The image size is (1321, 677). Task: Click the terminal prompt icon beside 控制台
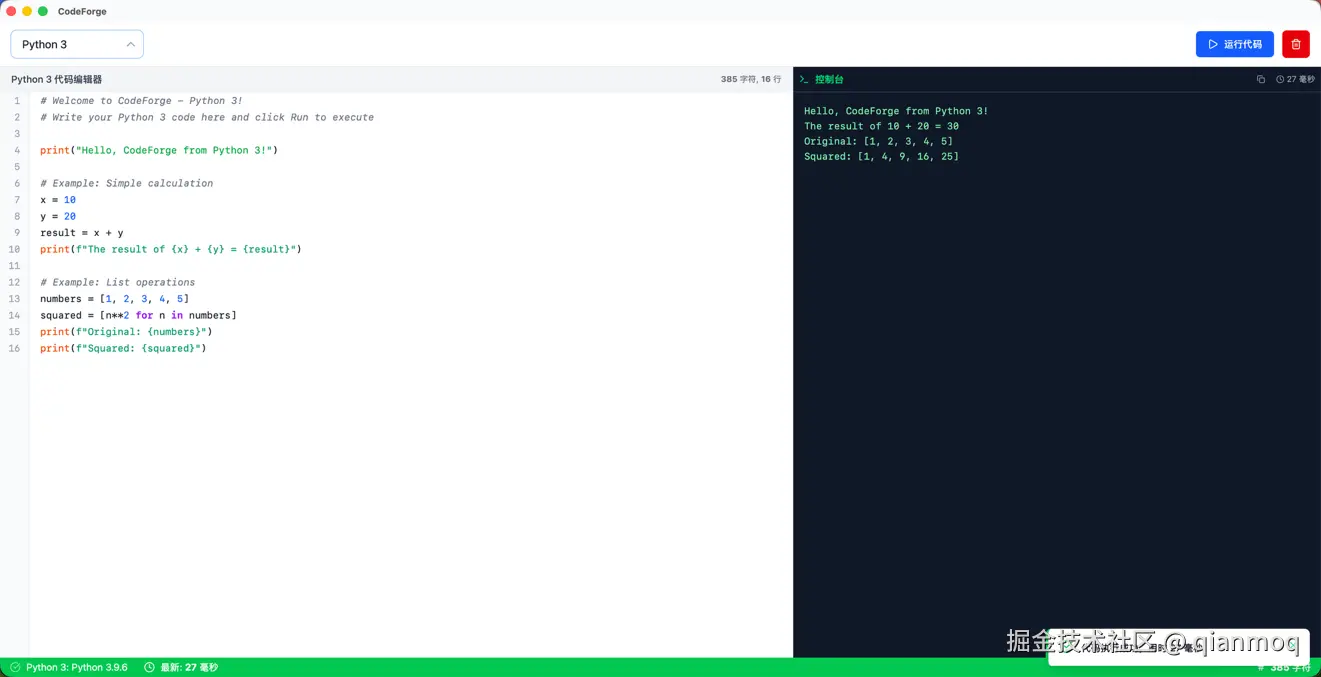804,79
